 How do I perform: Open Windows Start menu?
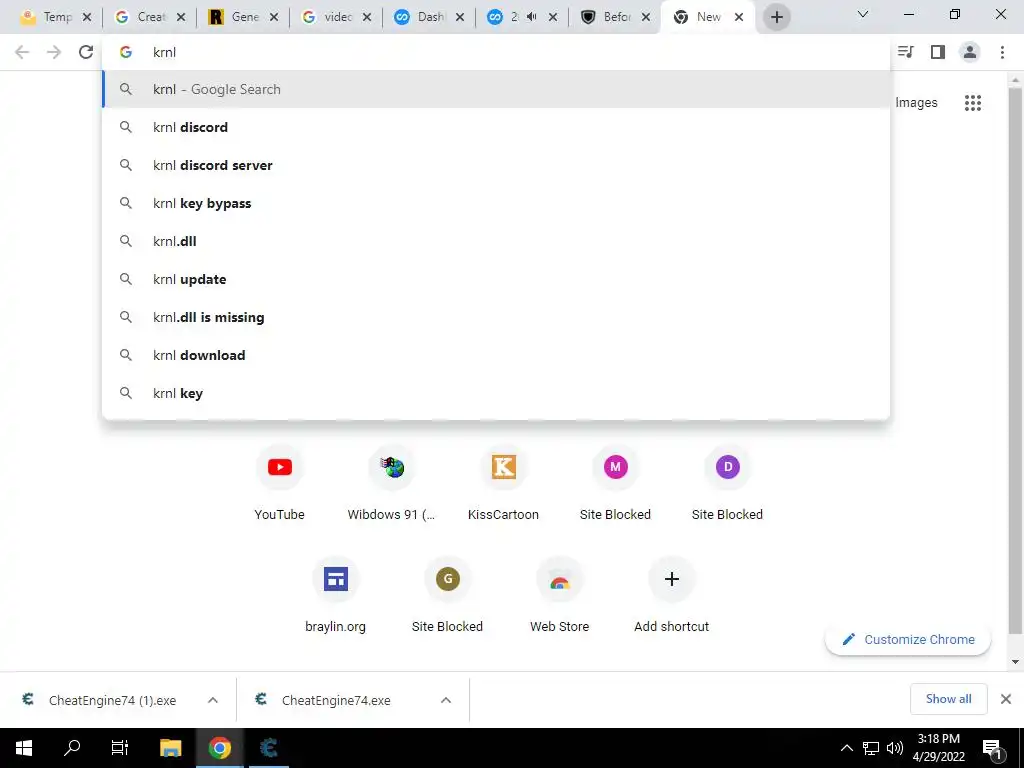pyautogui.click(x=24, y=748)
